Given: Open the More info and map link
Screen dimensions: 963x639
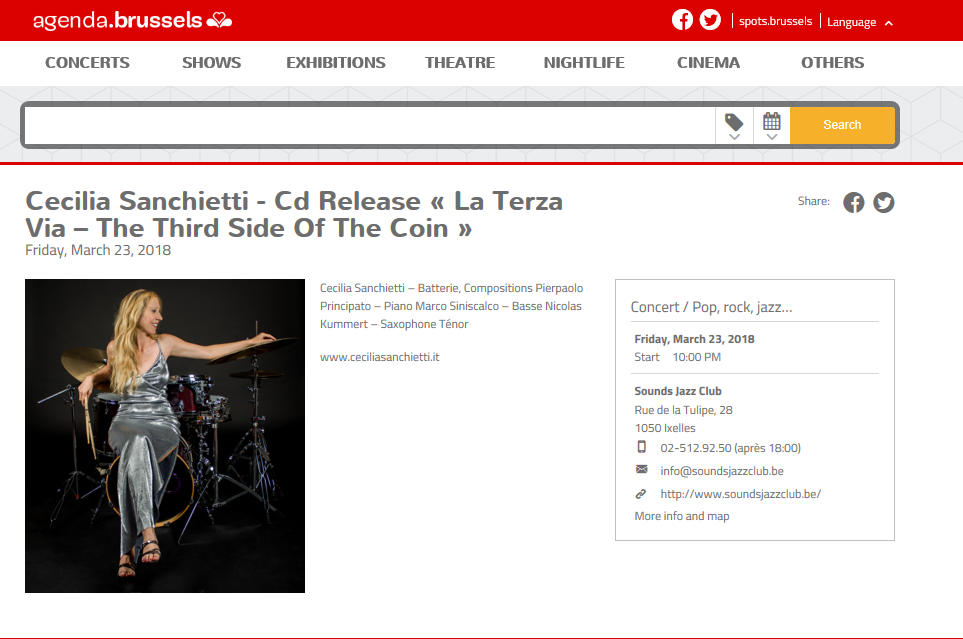Looking at the screenshot, I should pyautogui.click(x=682, y=516).
